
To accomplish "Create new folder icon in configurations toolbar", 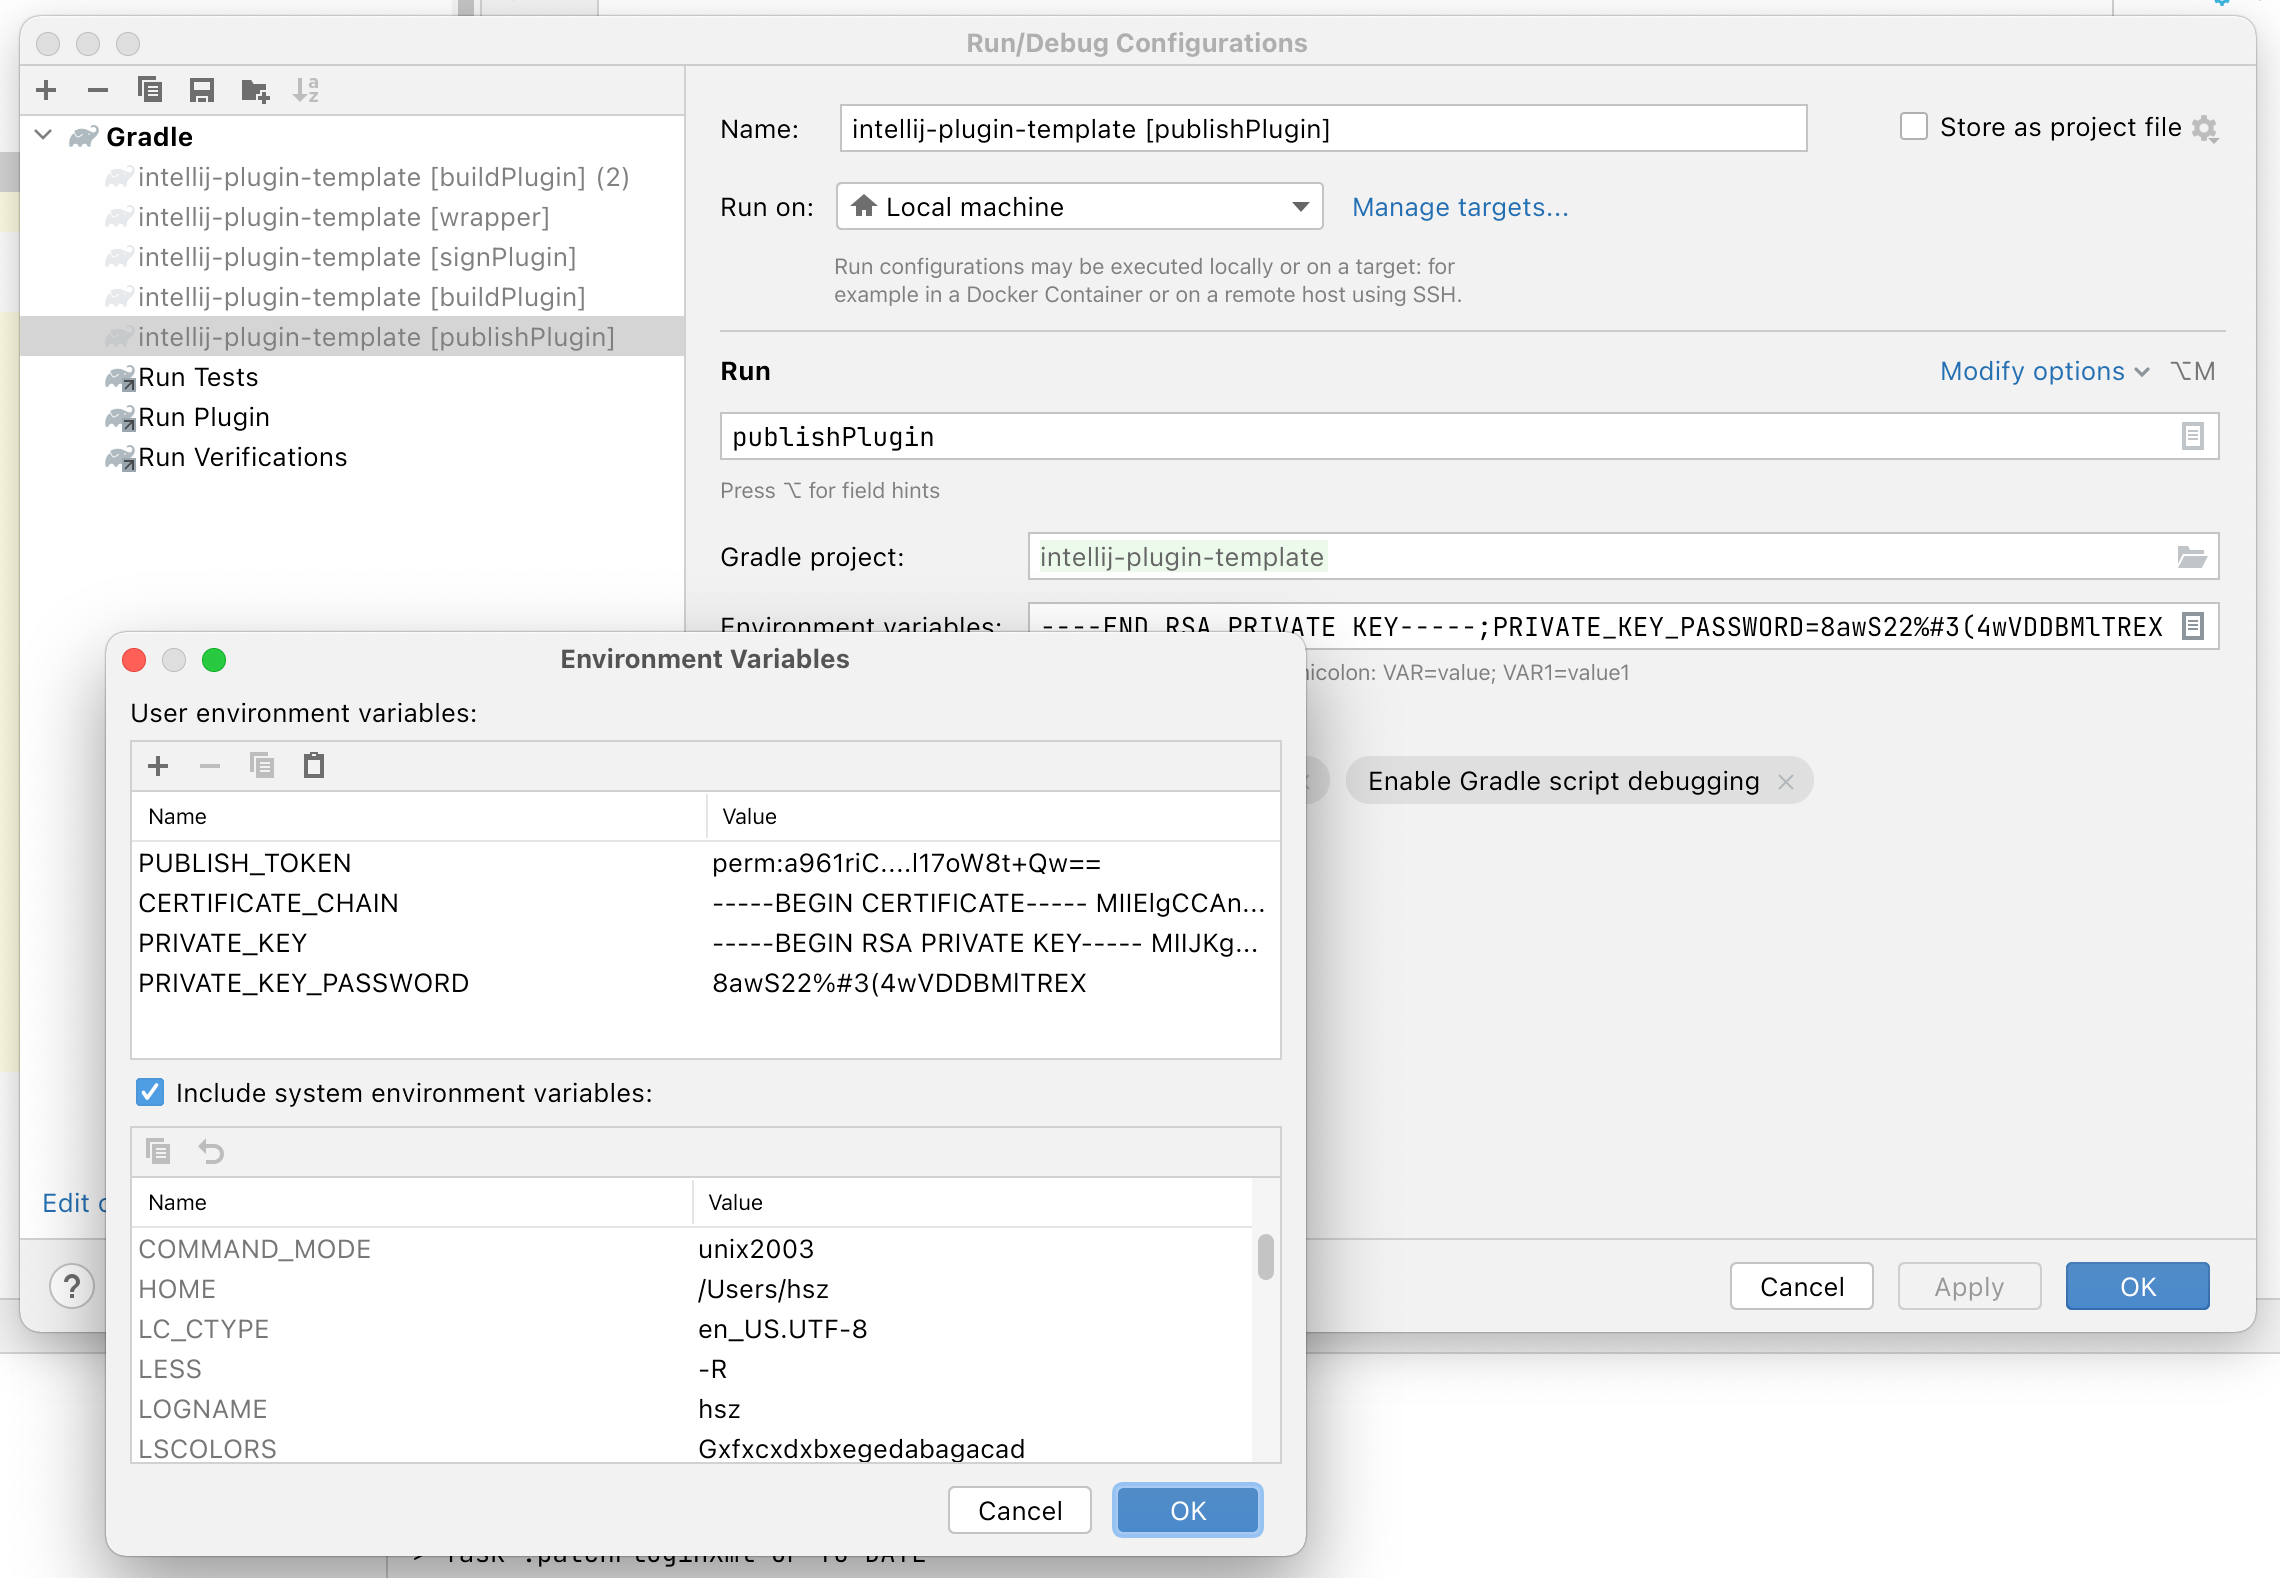I will pyautogui.click(x=255, y=90).
